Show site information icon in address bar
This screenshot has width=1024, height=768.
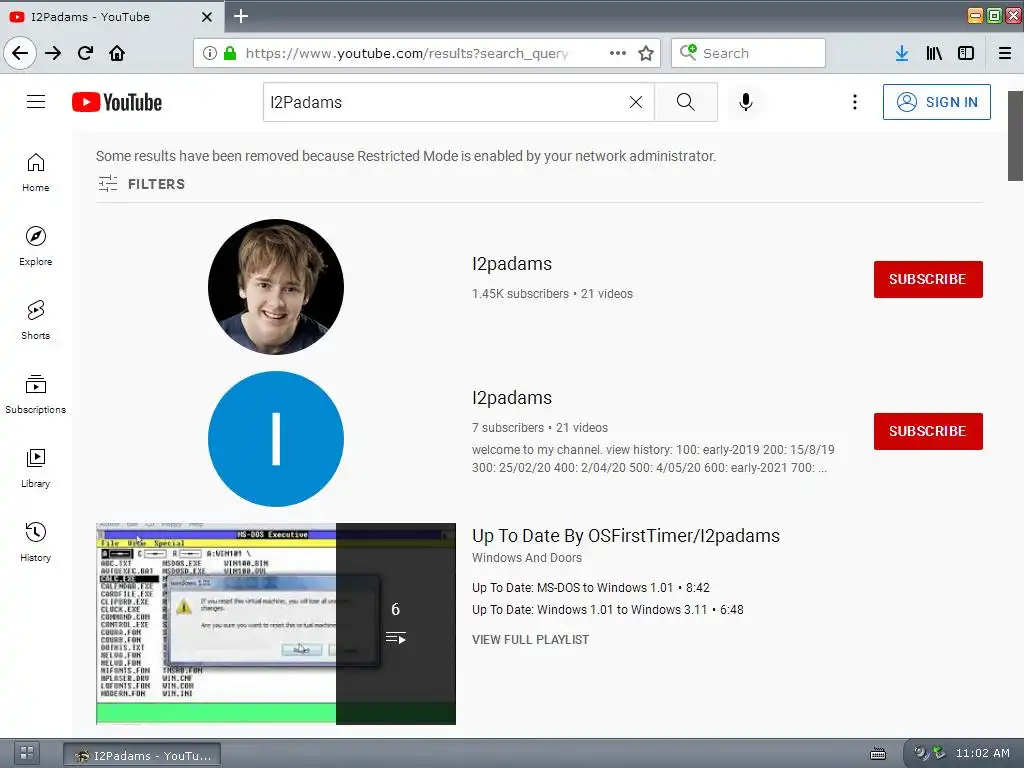click(x=210, y=53)
